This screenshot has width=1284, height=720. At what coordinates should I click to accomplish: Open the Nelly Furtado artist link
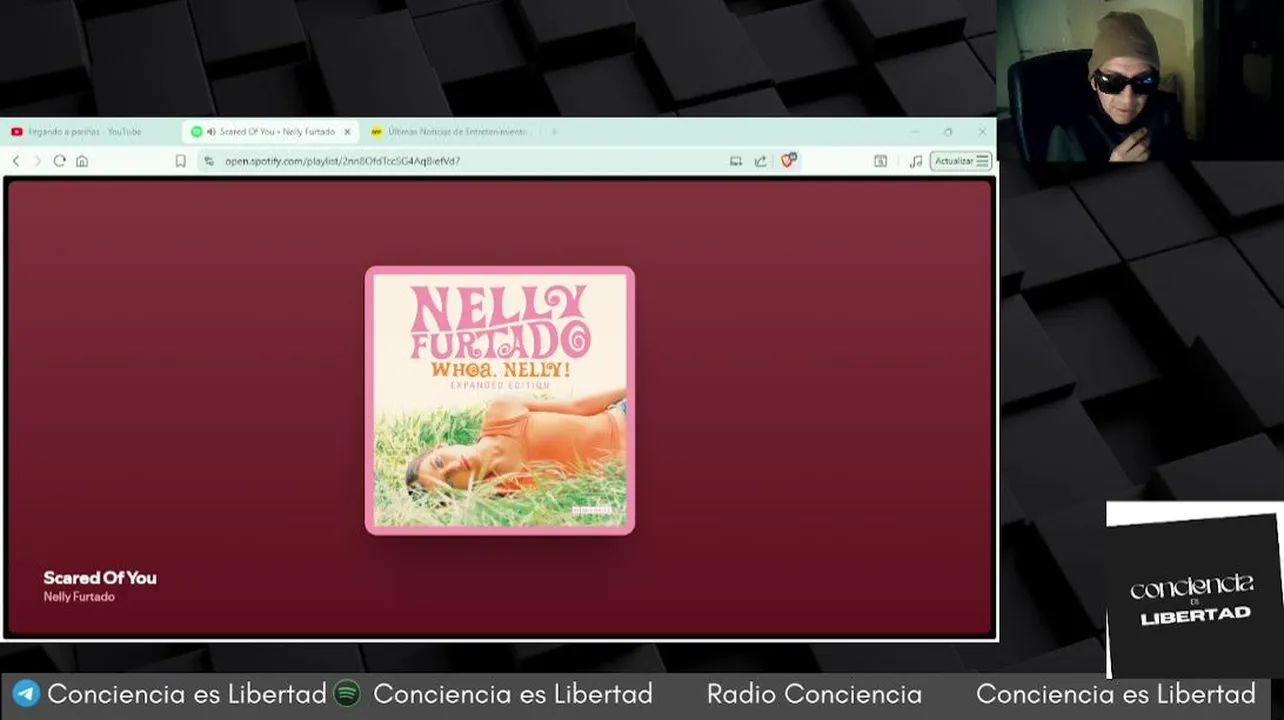pyautogui.click(x=79, y=597)
